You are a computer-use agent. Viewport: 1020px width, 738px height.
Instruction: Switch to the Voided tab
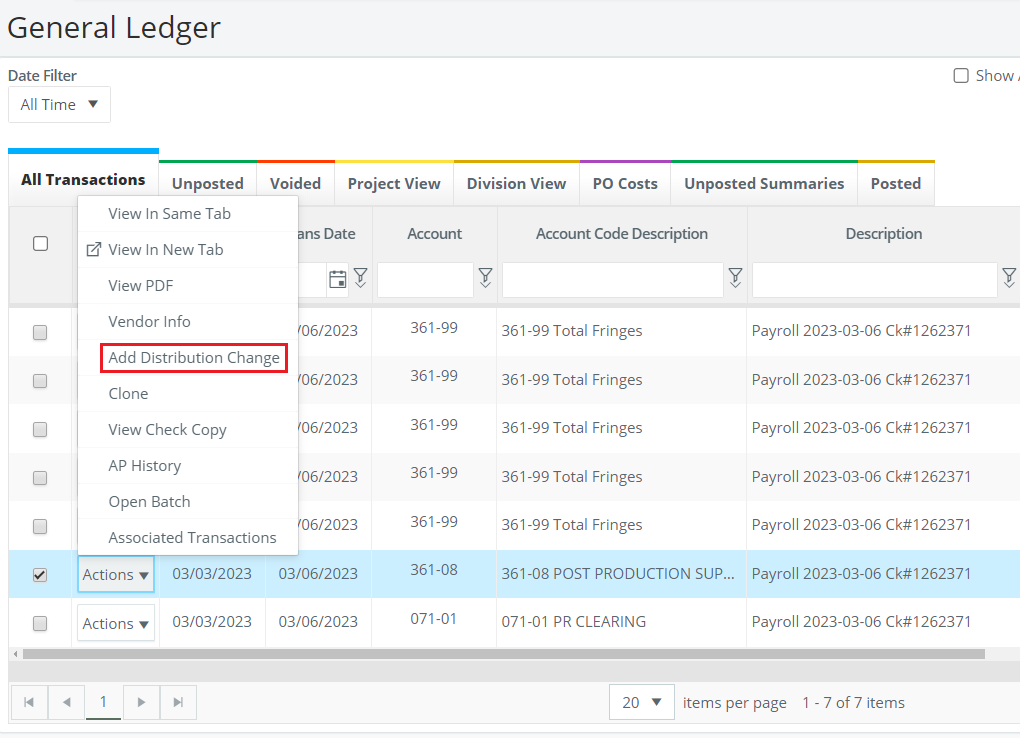pos(295,184)
